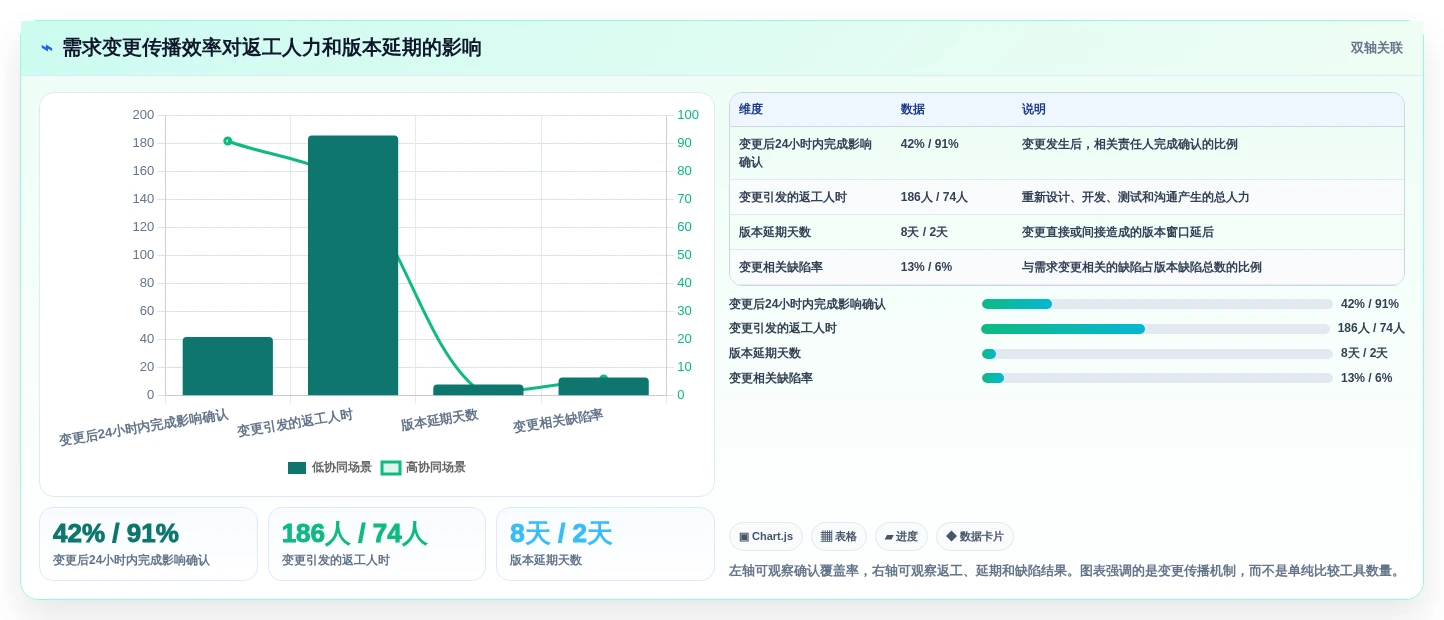This screenshot has height=620, width=1444.
Task: Click the 8天 / 2天 data card
Action: click(x=605, y=544)
